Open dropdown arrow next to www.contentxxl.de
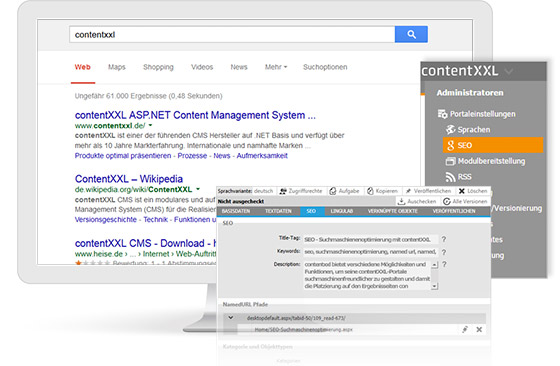The width and height of the screenshot is (560, 366). tap(150, 125)
